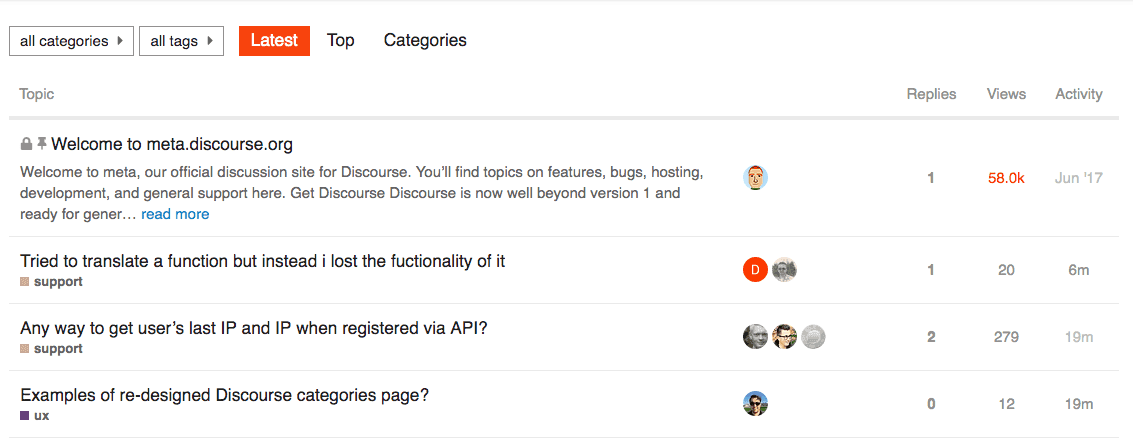Click poster avatar on categories page topic
Screen dimensions: 1133x441
tap(755, 403)
